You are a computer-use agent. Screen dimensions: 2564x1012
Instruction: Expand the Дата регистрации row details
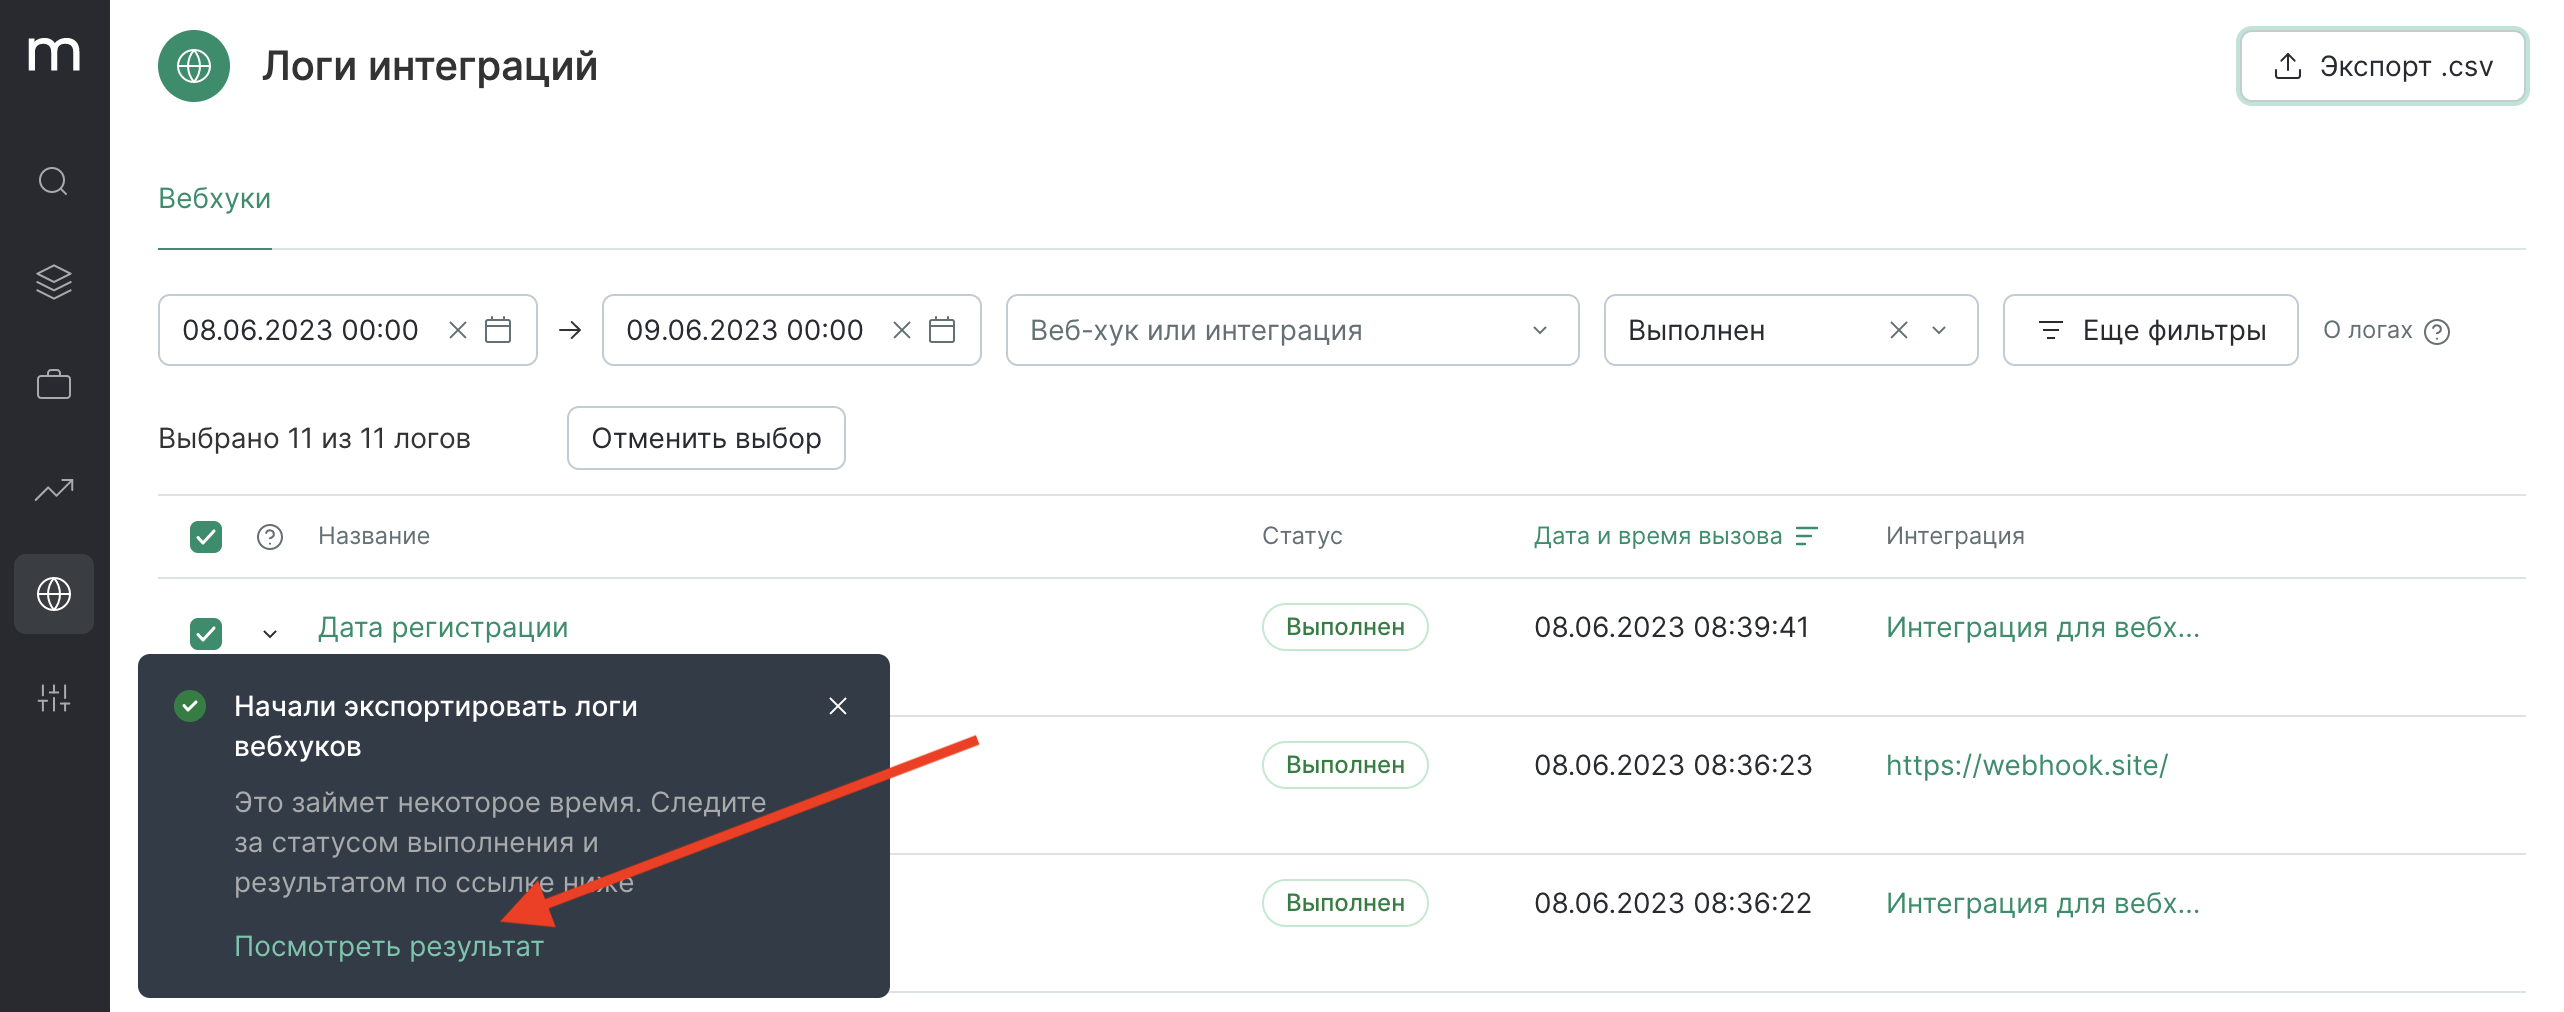pyautogui.click(x=270, y=633)
